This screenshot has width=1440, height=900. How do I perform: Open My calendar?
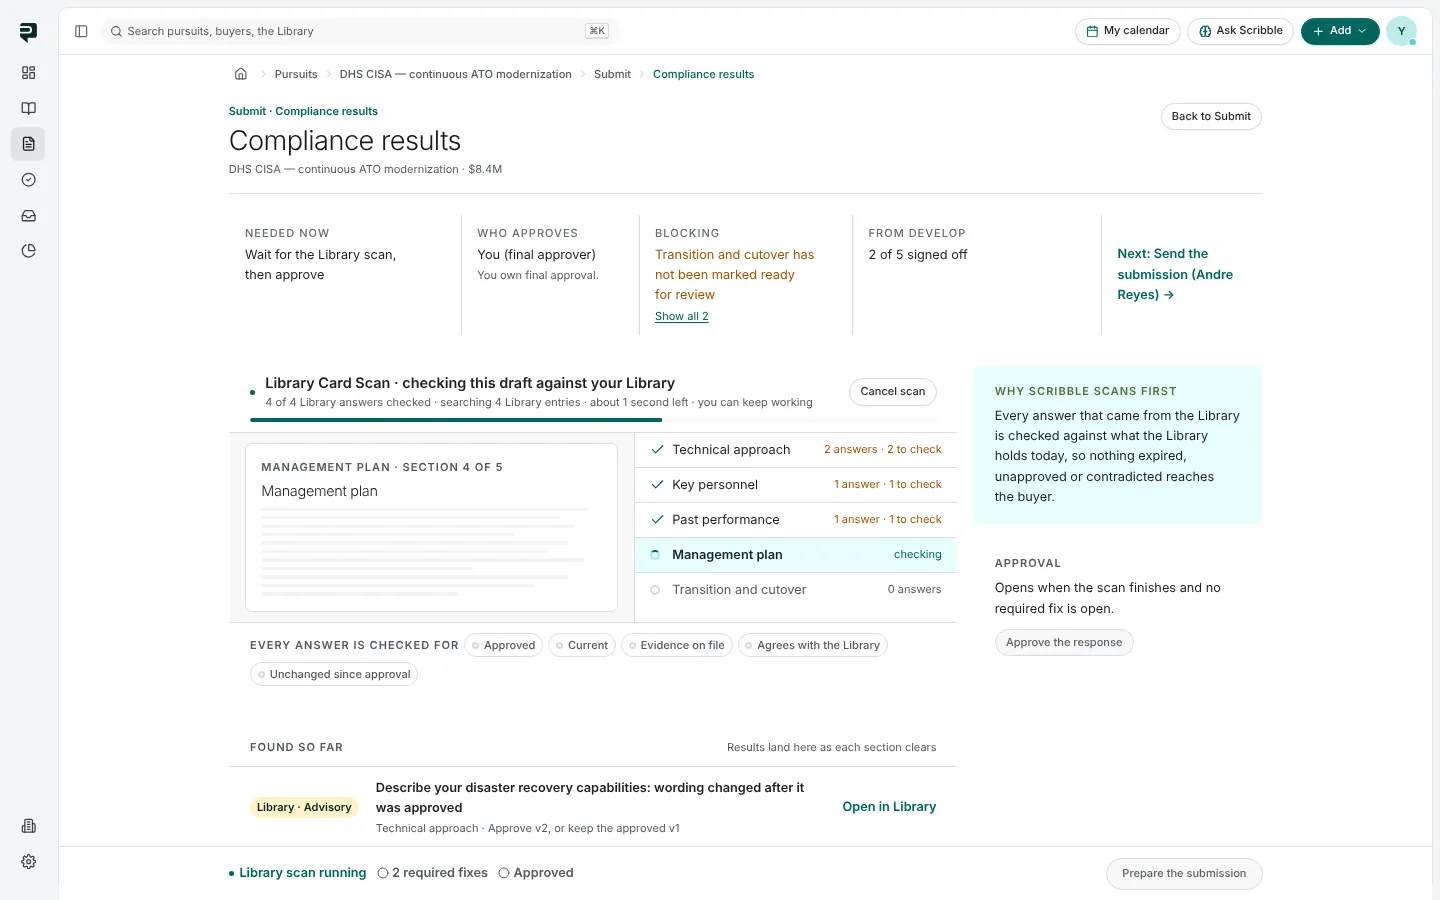tap(1128, 31)
